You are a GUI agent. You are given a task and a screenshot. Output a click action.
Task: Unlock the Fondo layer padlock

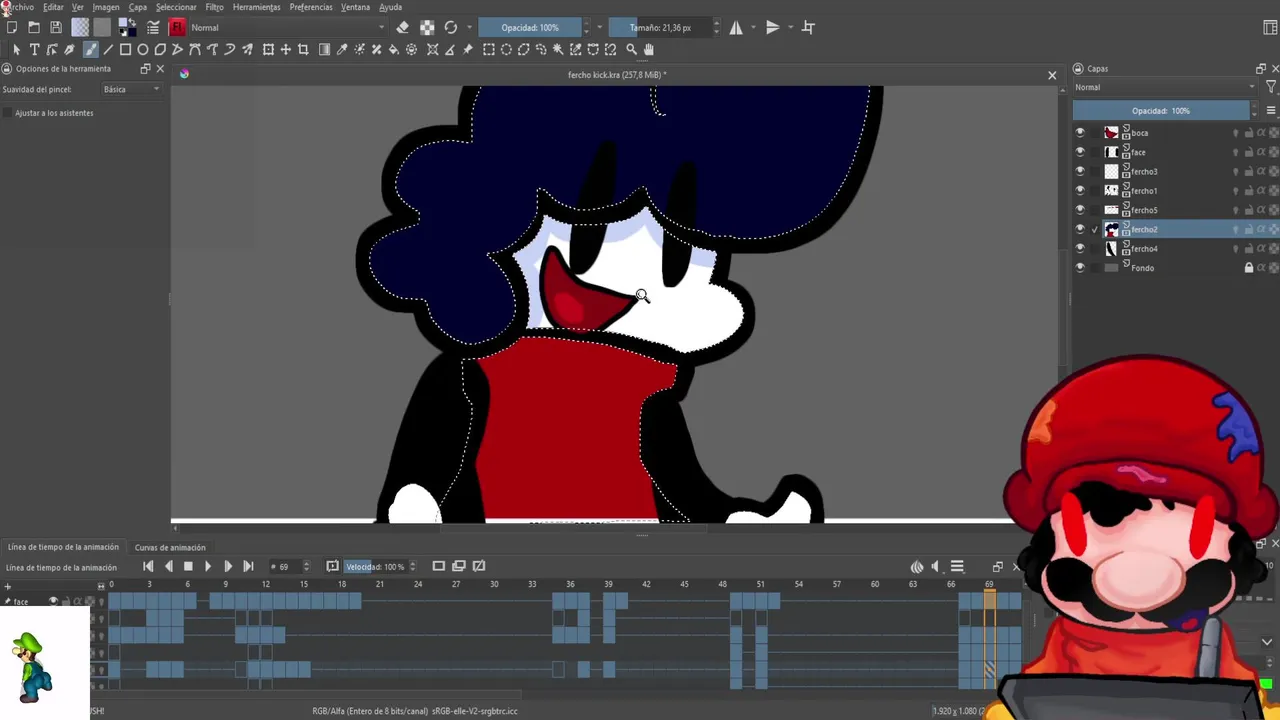click(x=1248, y=268)
